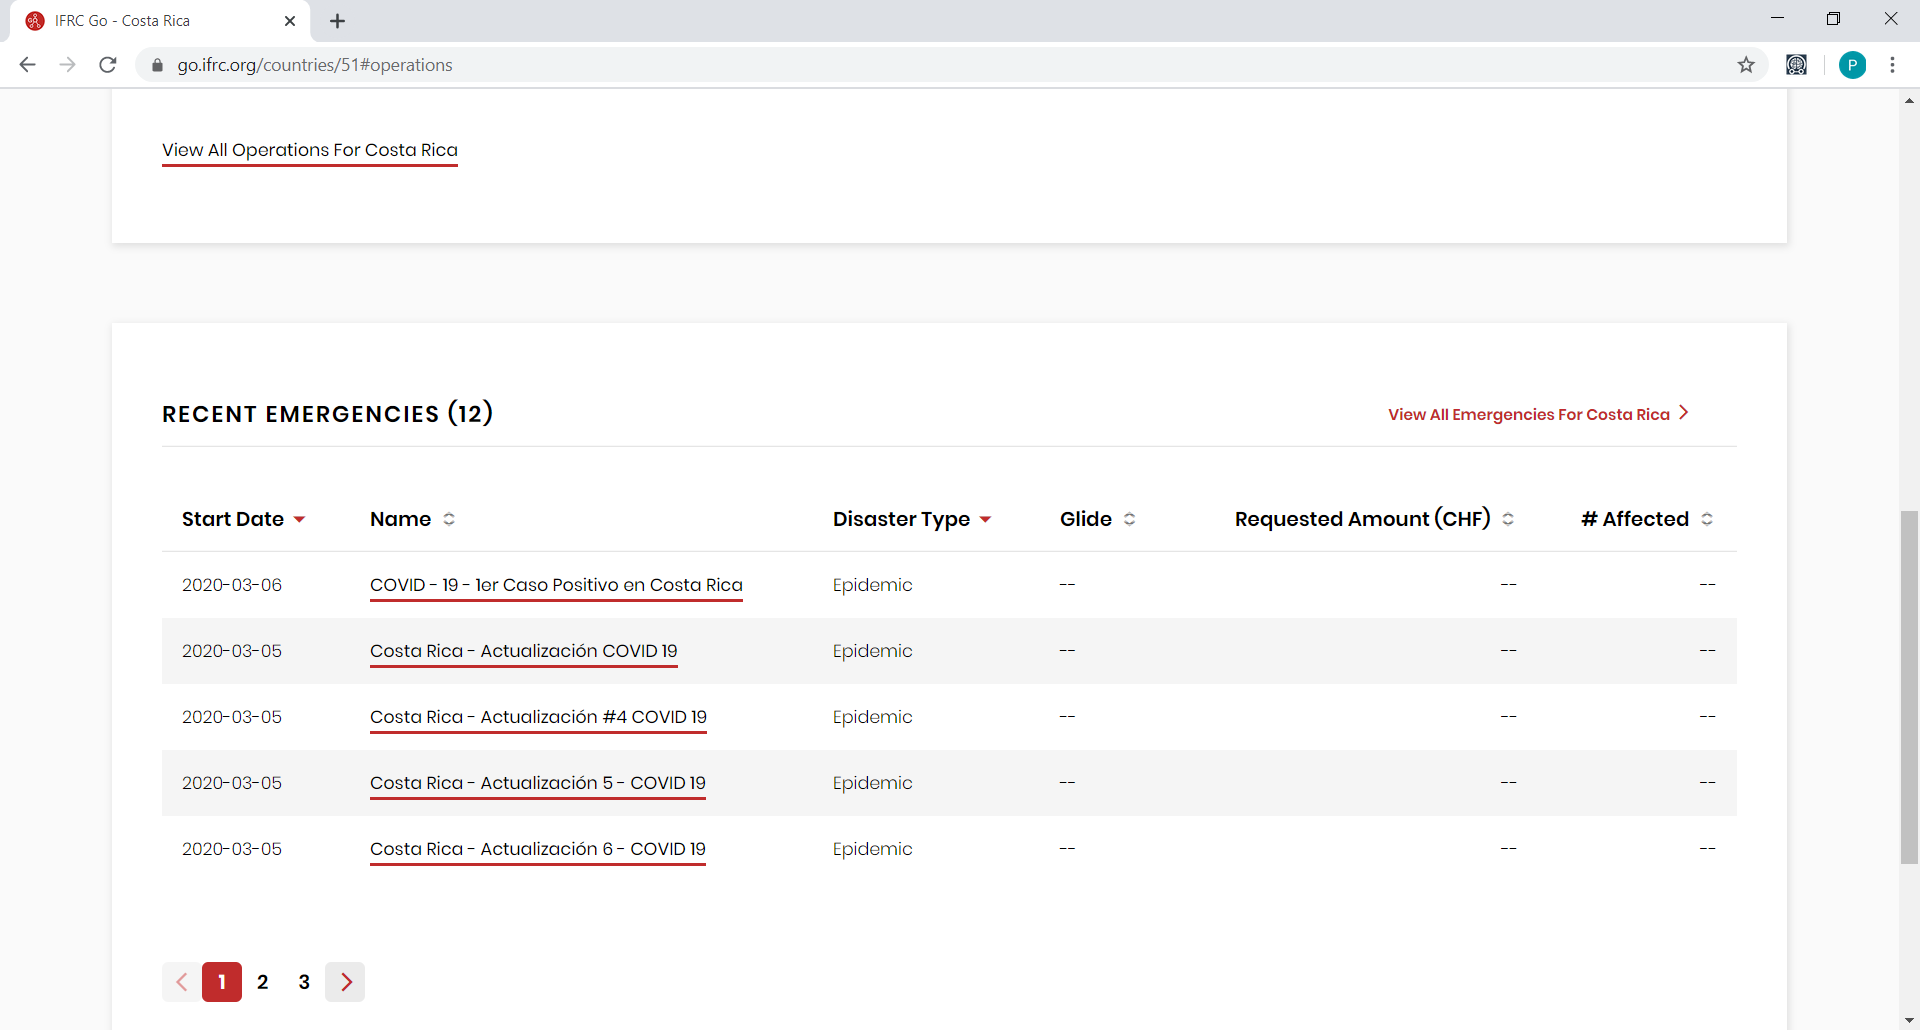Open View All Operations For Costa Rica
This screenshot has height=1030, width=1920.
[309, 150]
